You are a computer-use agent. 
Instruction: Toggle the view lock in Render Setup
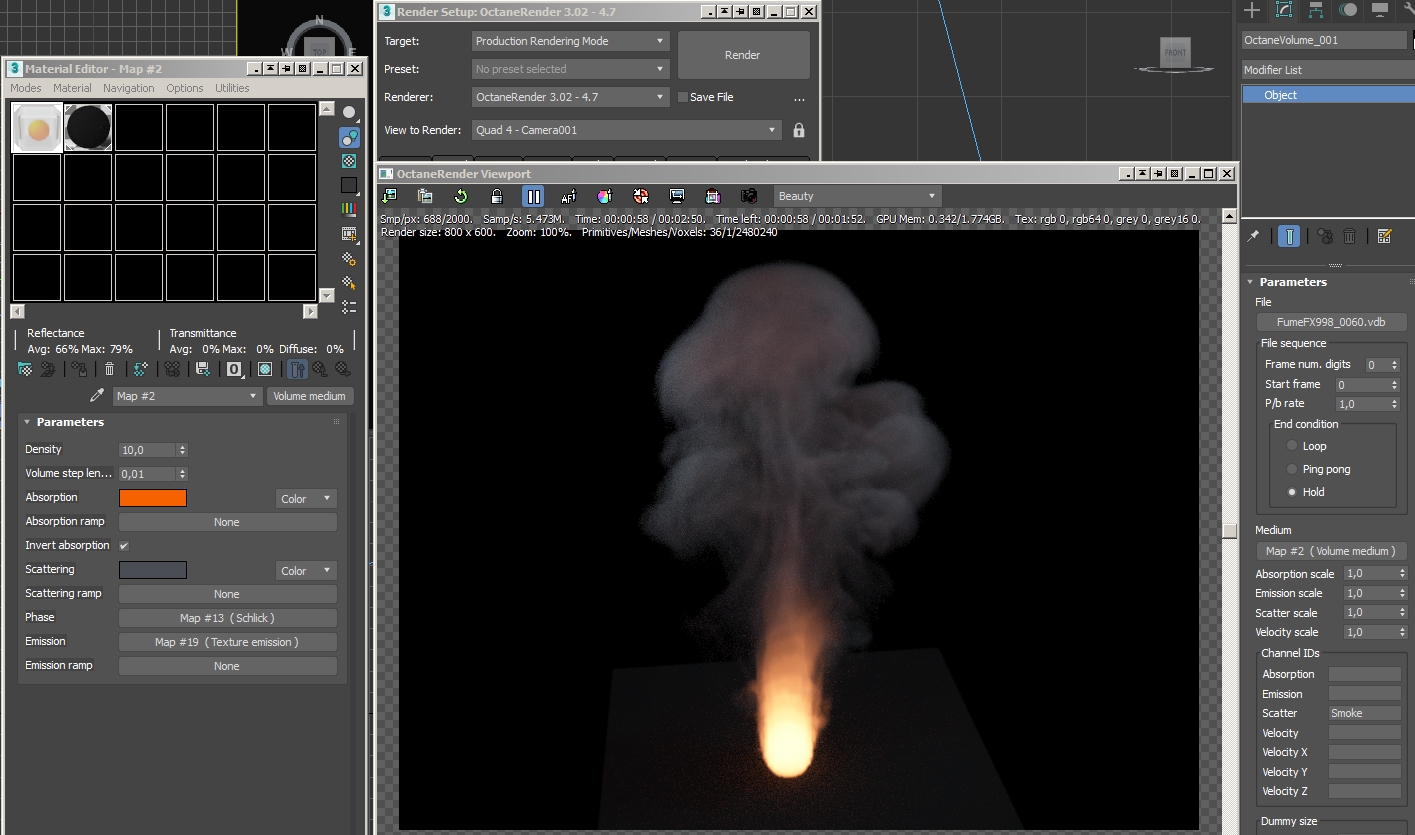point(799,130)
